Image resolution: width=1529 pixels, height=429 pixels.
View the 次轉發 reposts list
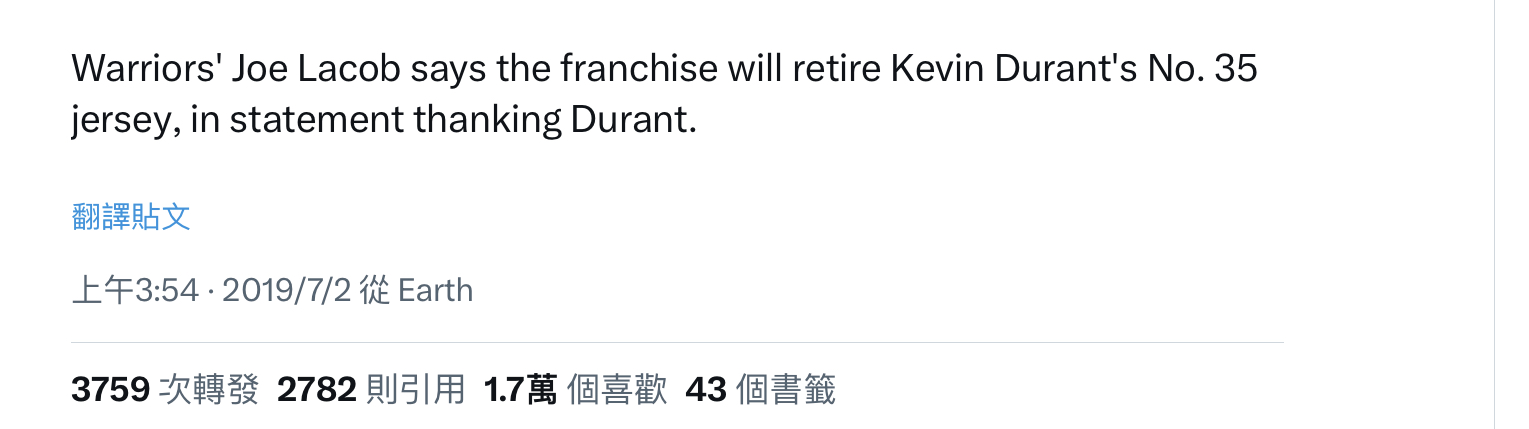(x=209, y=390)
